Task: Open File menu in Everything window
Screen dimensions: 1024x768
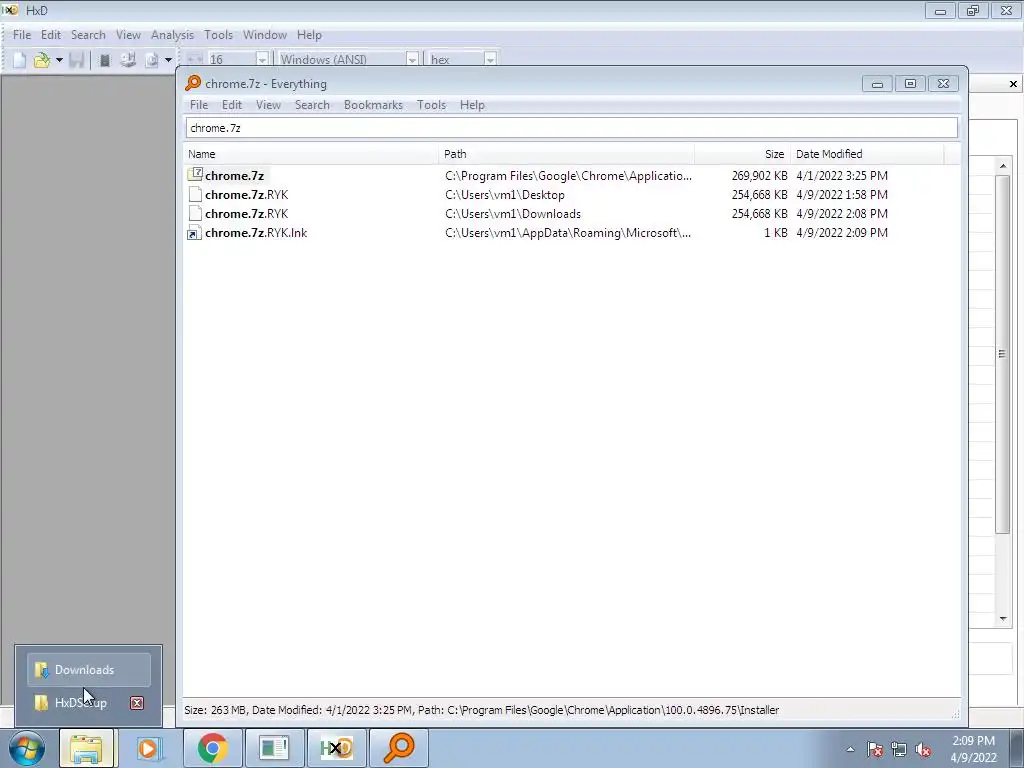Action: coord(199,104)
